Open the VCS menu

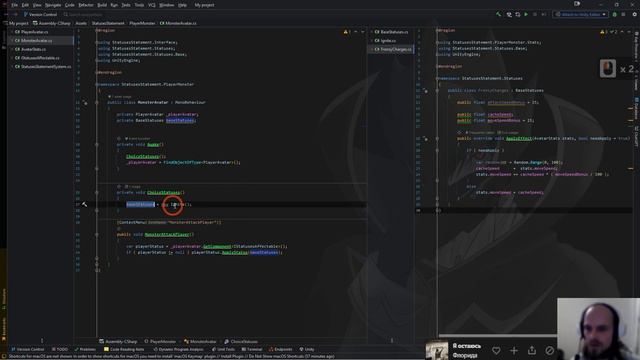click(151, 5)
